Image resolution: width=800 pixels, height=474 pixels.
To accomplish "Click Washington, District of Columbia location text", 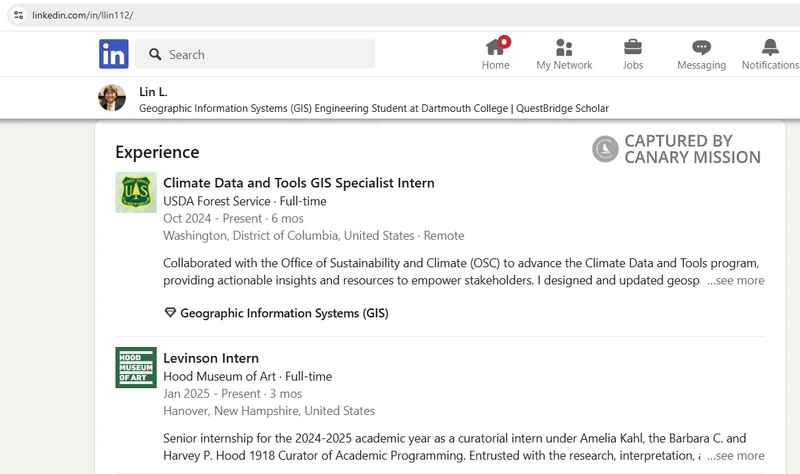I will click(x=314, y=236).
